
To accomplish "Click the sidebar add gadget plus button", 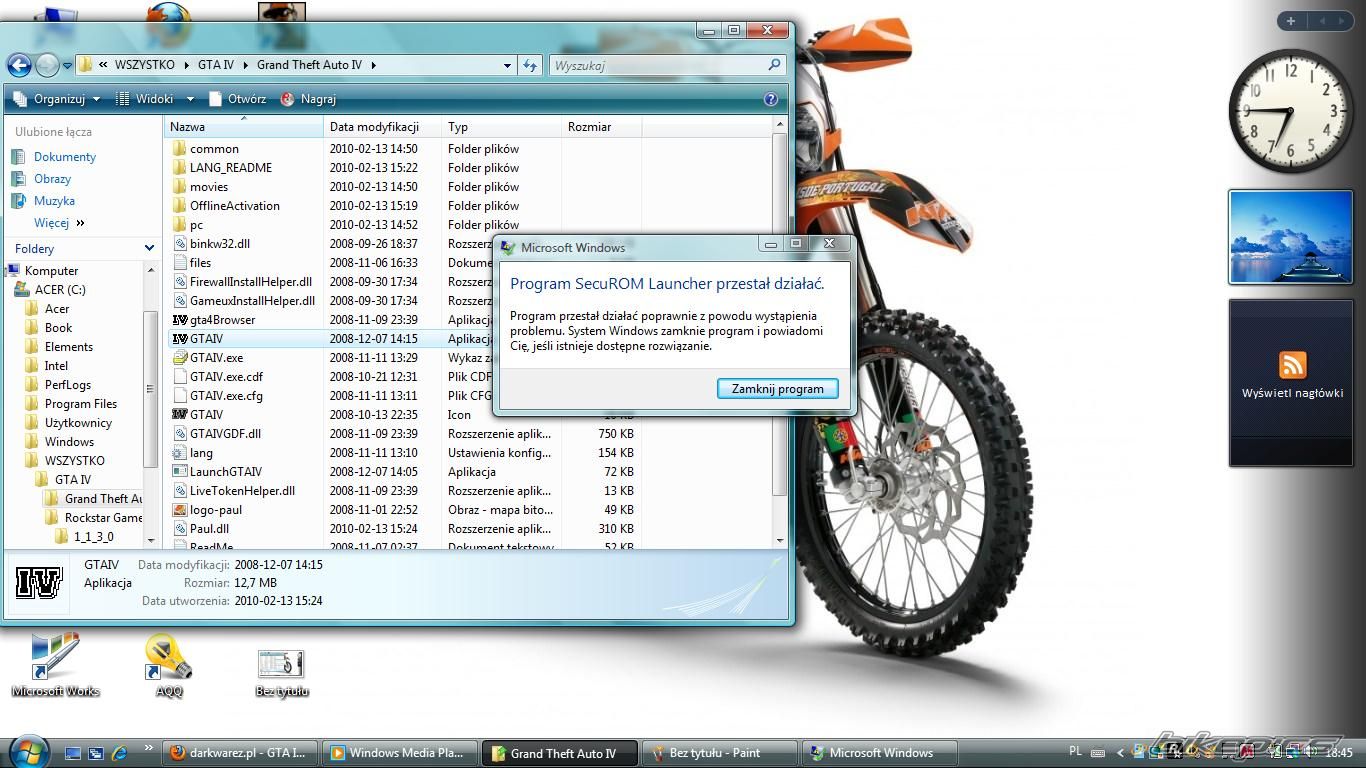I will point(1291,20).
